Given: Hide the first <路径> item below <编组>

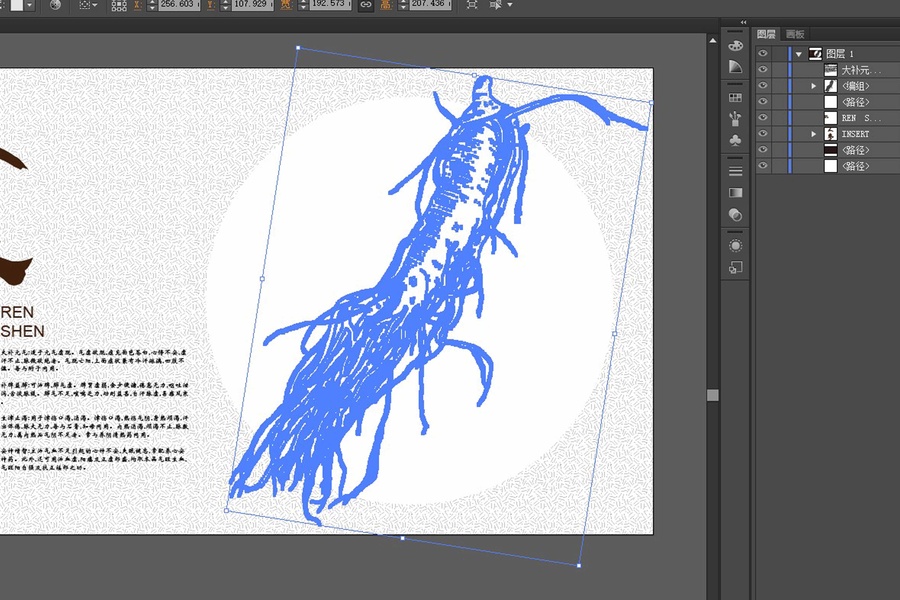Looking at the screenshot, I should pos(762,102).
